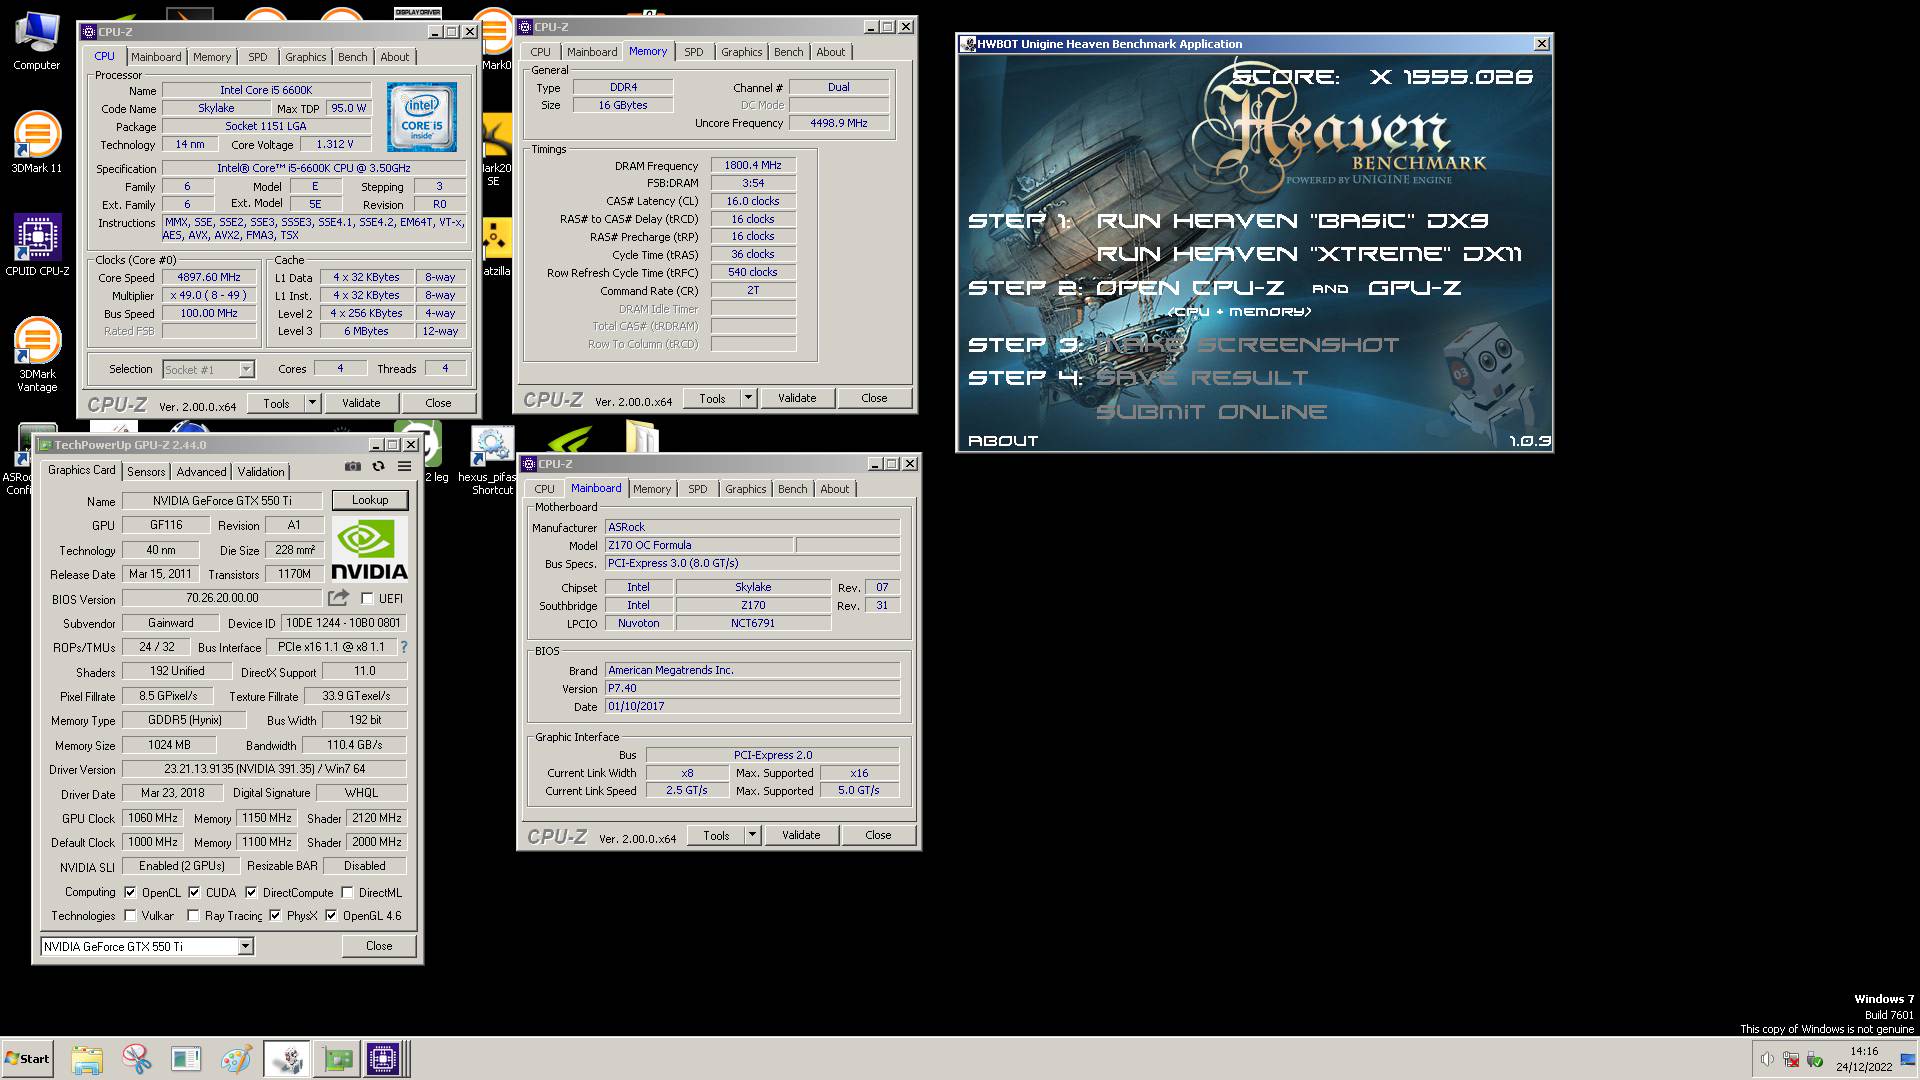Screen dimensions: 1920x1080
Task: Open the Paint taskbar icon
Action: tap(236, 1059)
